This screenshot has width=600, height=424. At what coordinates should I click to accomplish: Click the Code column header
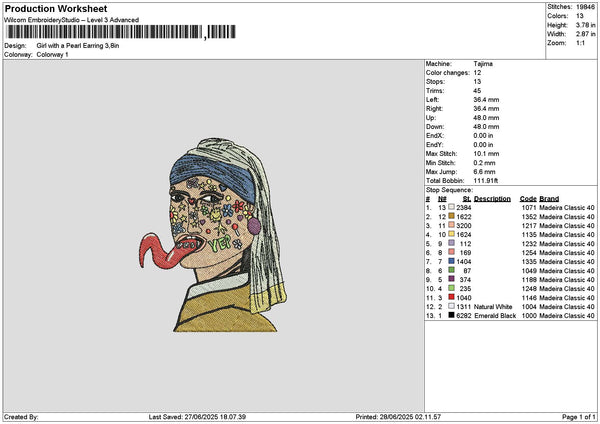click(x=529, y=198)
